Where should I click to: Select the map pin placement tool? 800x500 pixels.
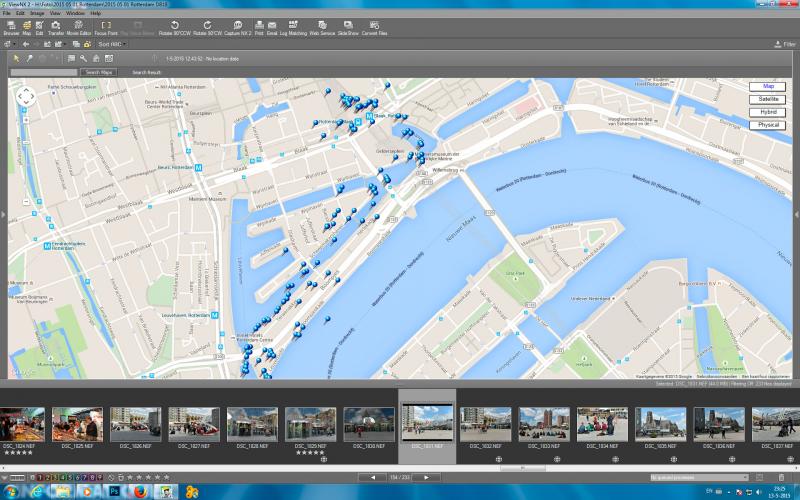pyautogui.click(x=30, y=59)
